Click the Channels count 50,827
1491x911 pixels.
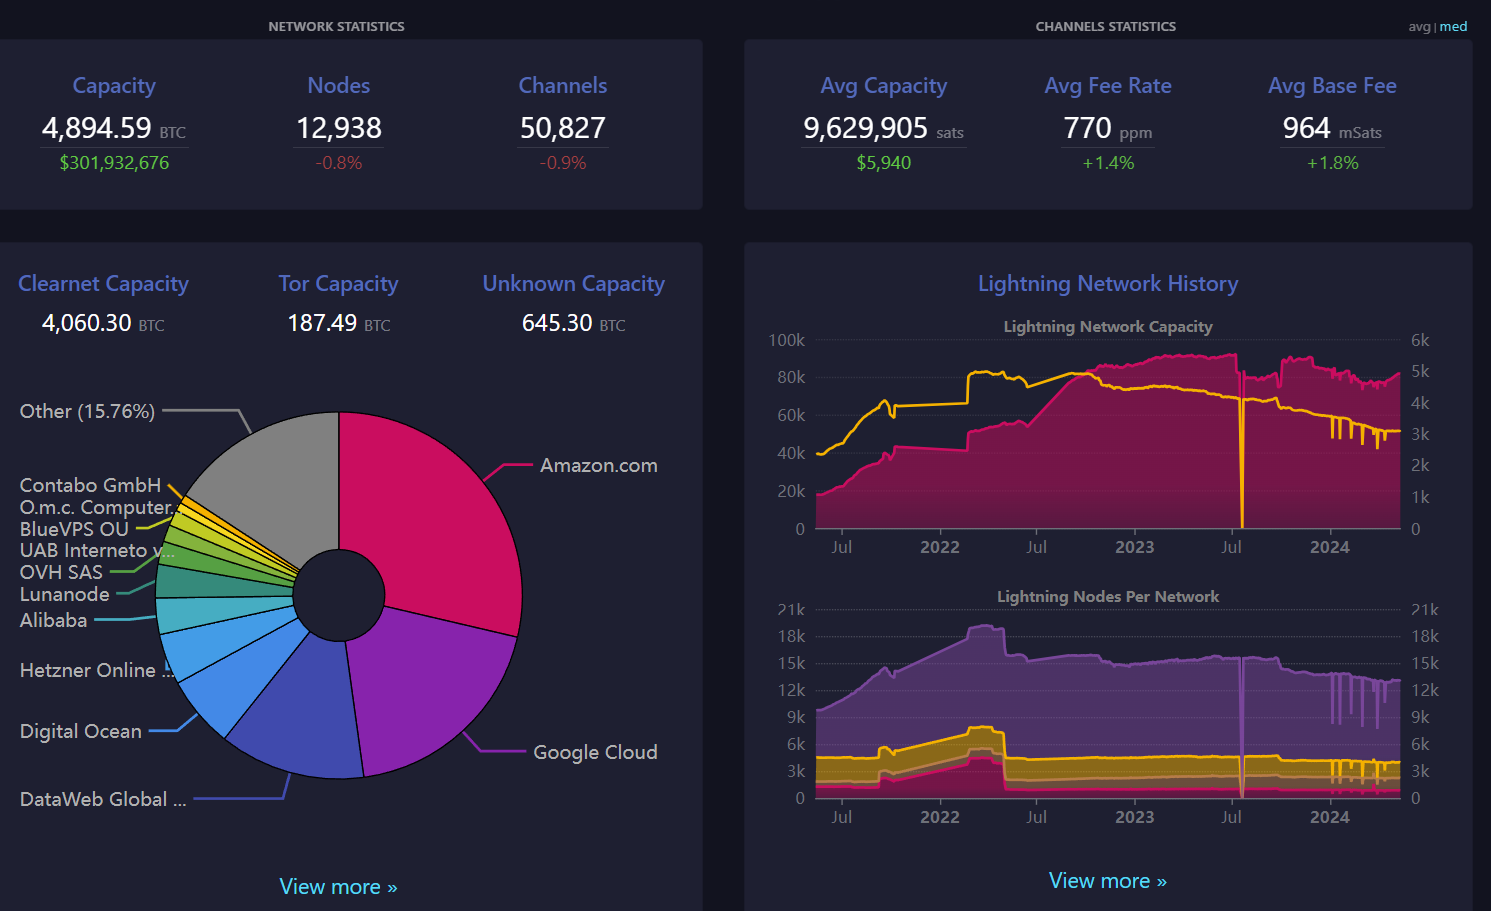pyautogui.click(x=563, y=128)
